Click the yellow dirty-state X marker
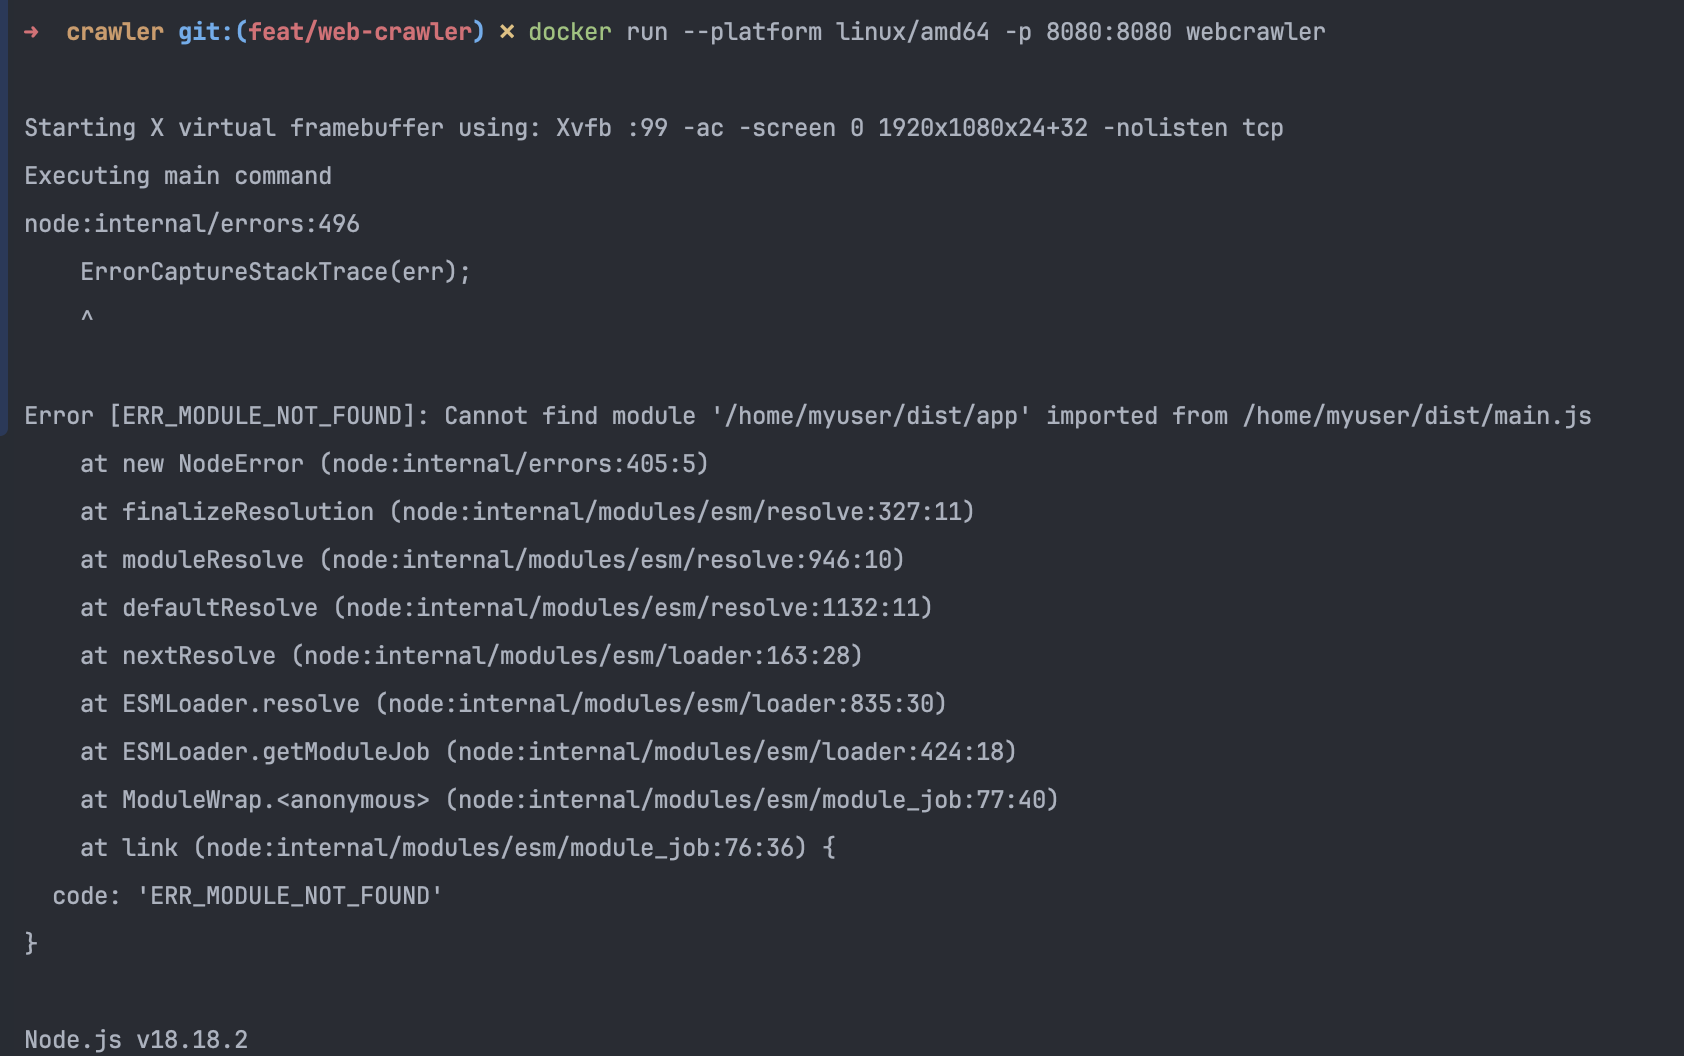This screenshot has width=1684, height=1056. click(507, 32)
